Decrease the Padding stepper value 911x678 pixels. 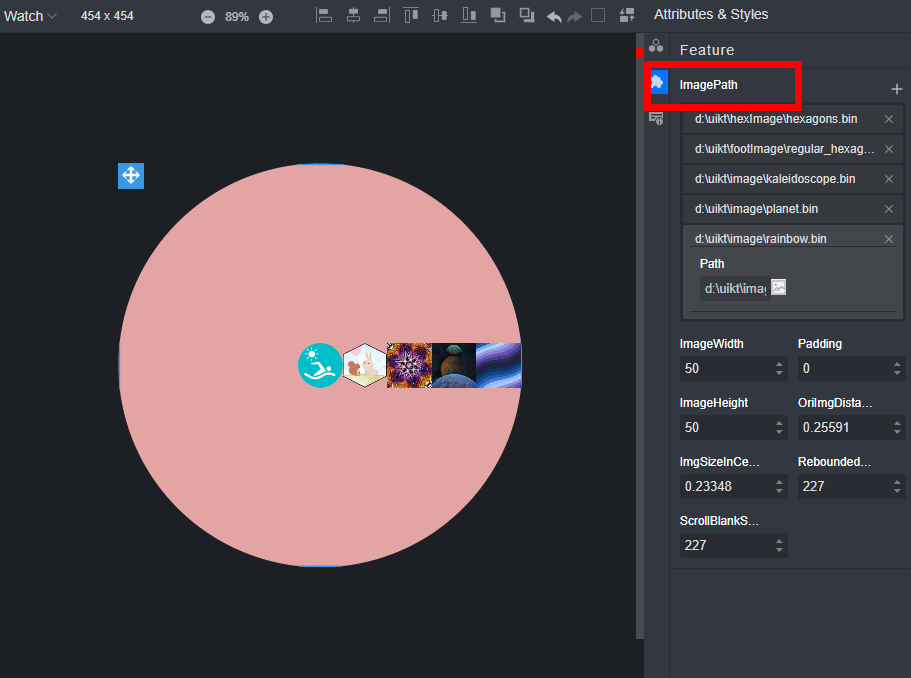[898, 374]
